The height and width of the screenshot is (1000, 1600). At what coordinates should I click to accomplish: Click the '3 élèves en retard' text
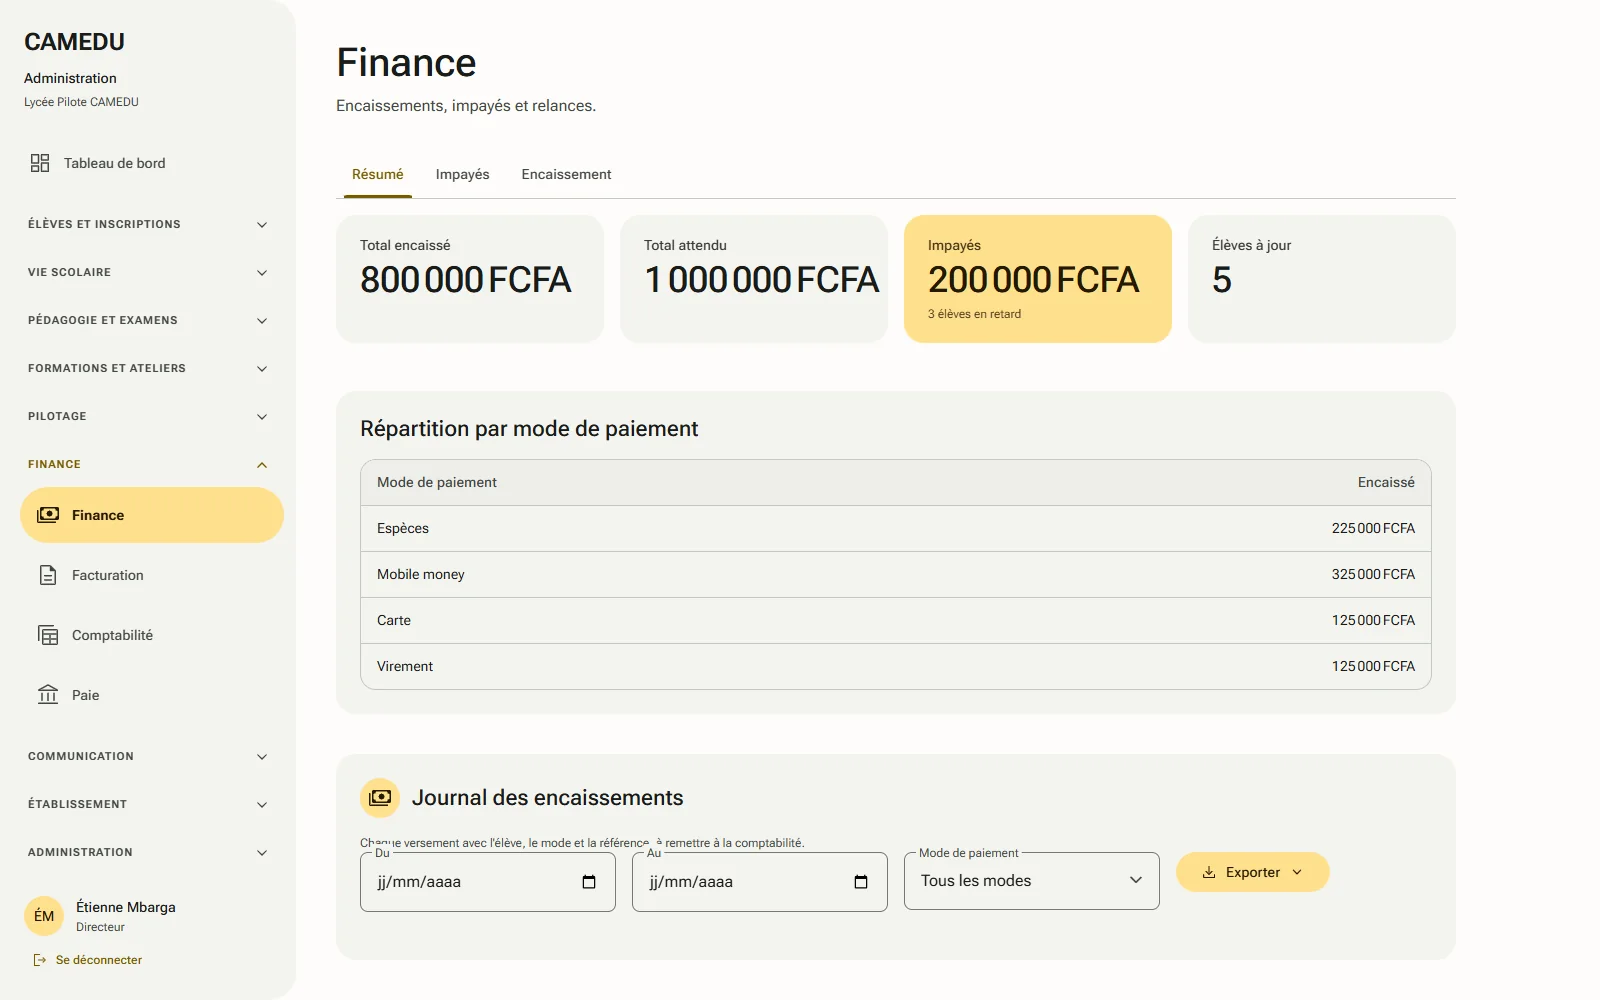[x=975, y=314]
